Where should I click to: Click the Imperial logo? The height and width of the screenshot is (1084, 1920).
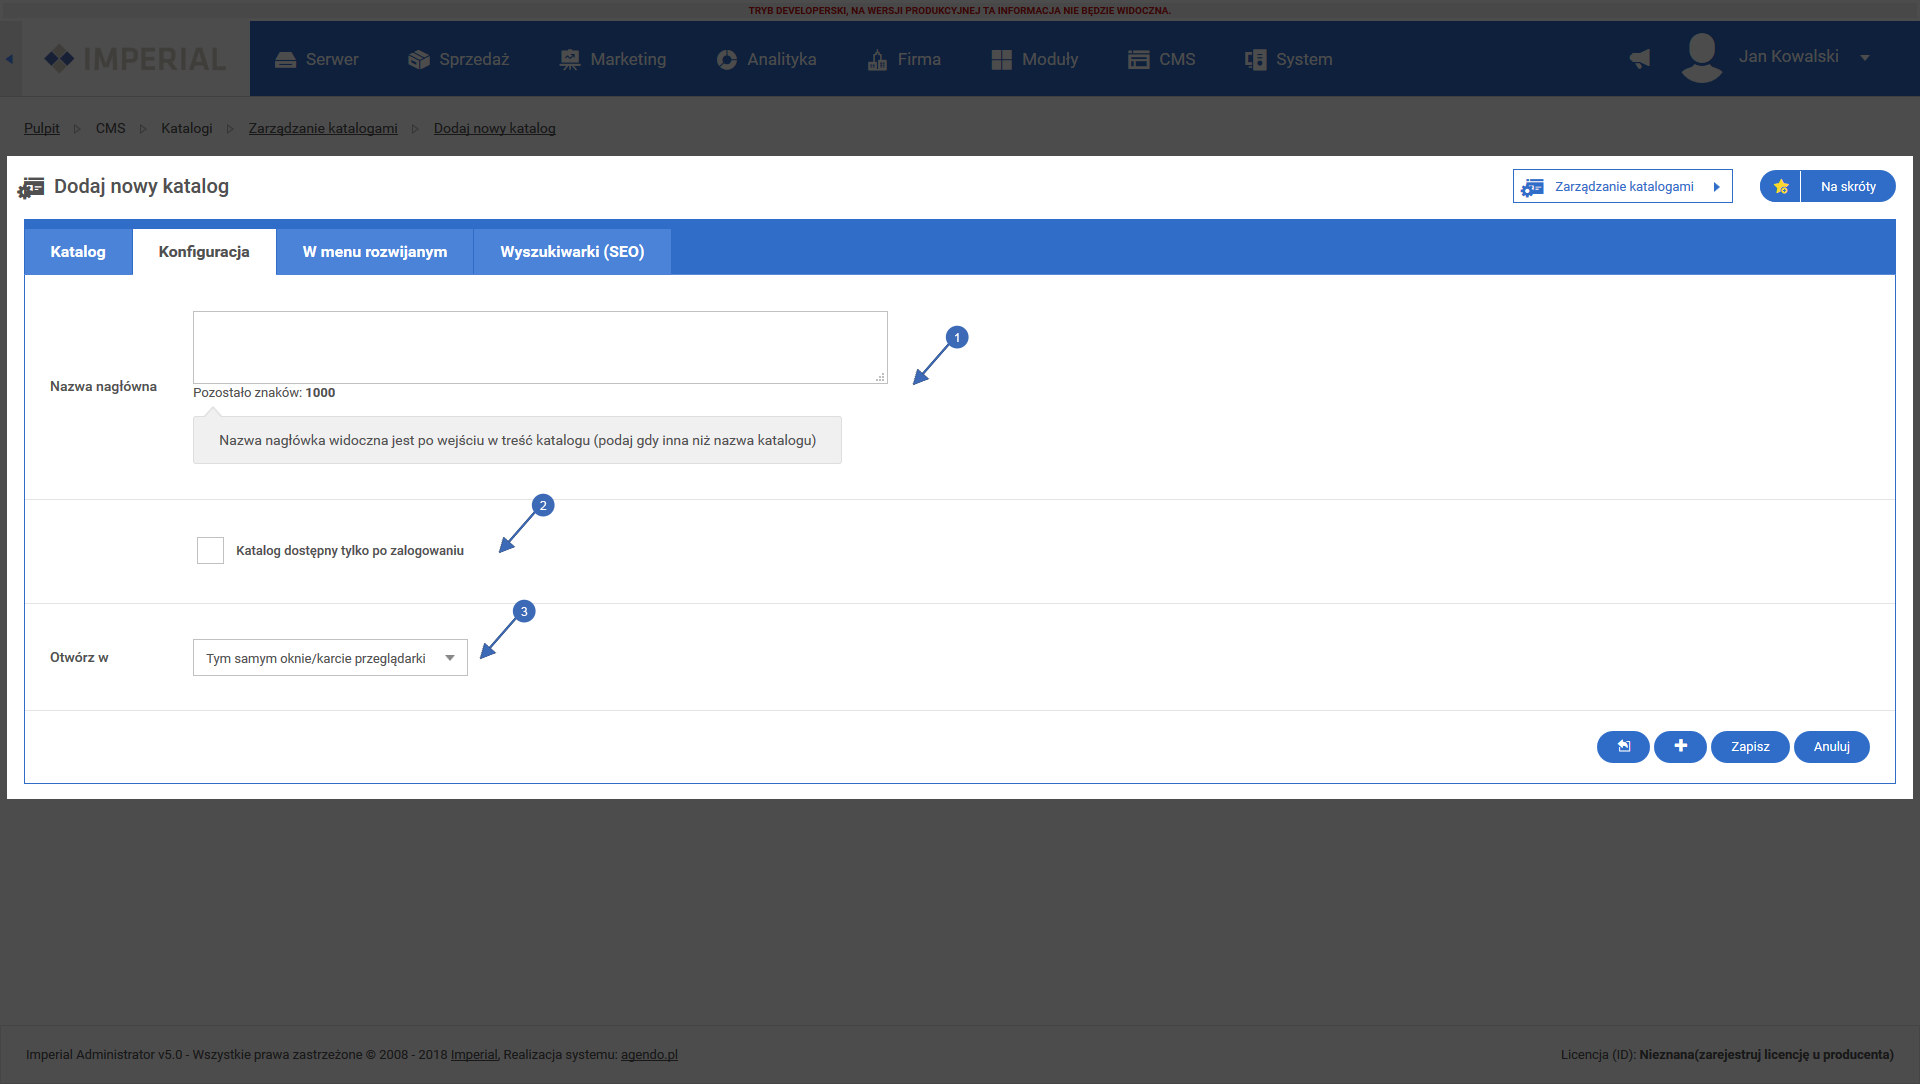[x=135, y=59]
